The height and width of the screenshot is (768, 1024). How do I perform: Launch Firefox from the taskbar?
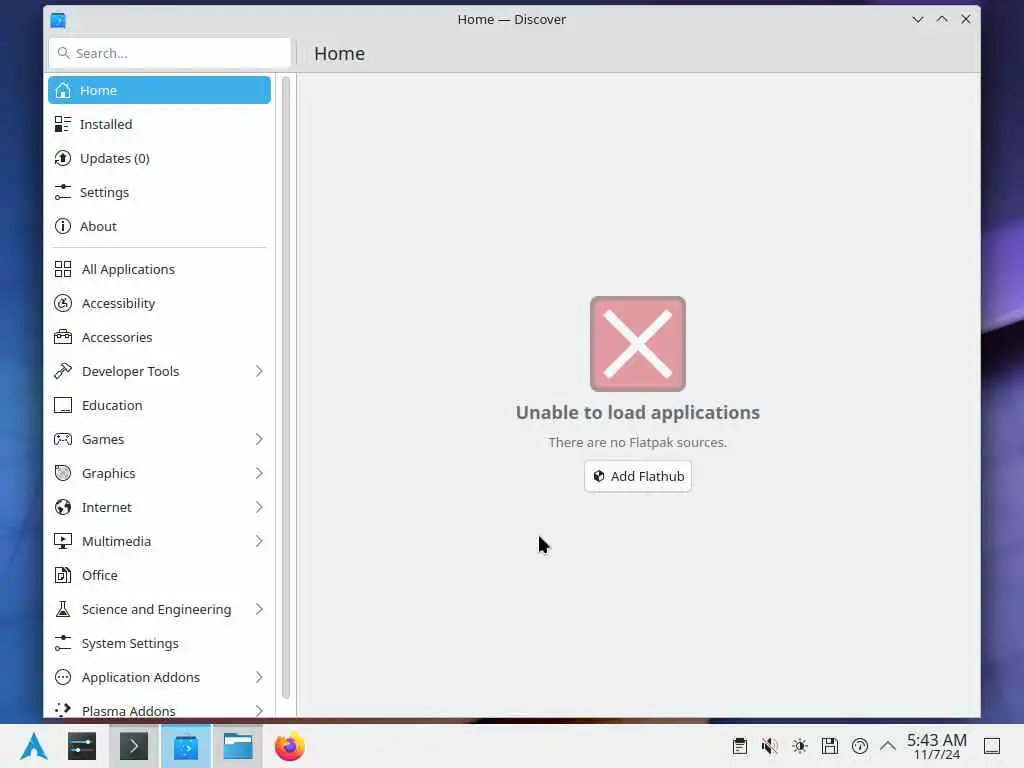(289, 746)
